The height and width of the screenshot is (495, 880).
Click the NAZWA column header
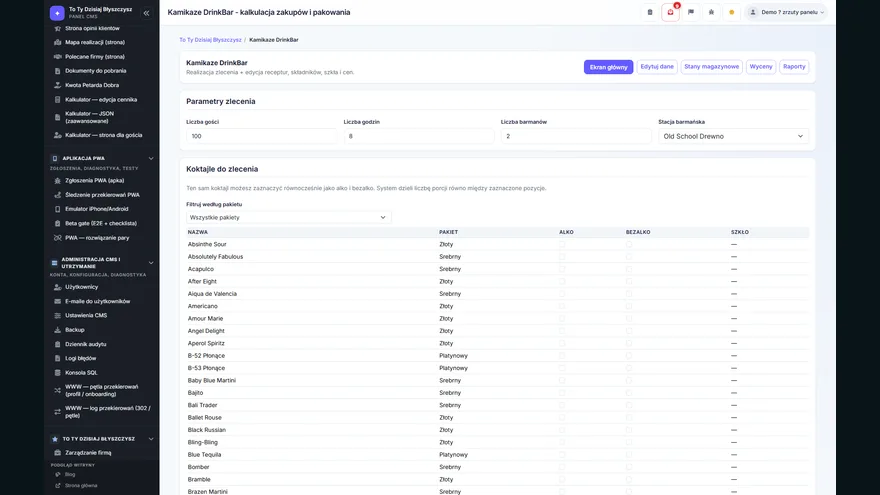198,232
